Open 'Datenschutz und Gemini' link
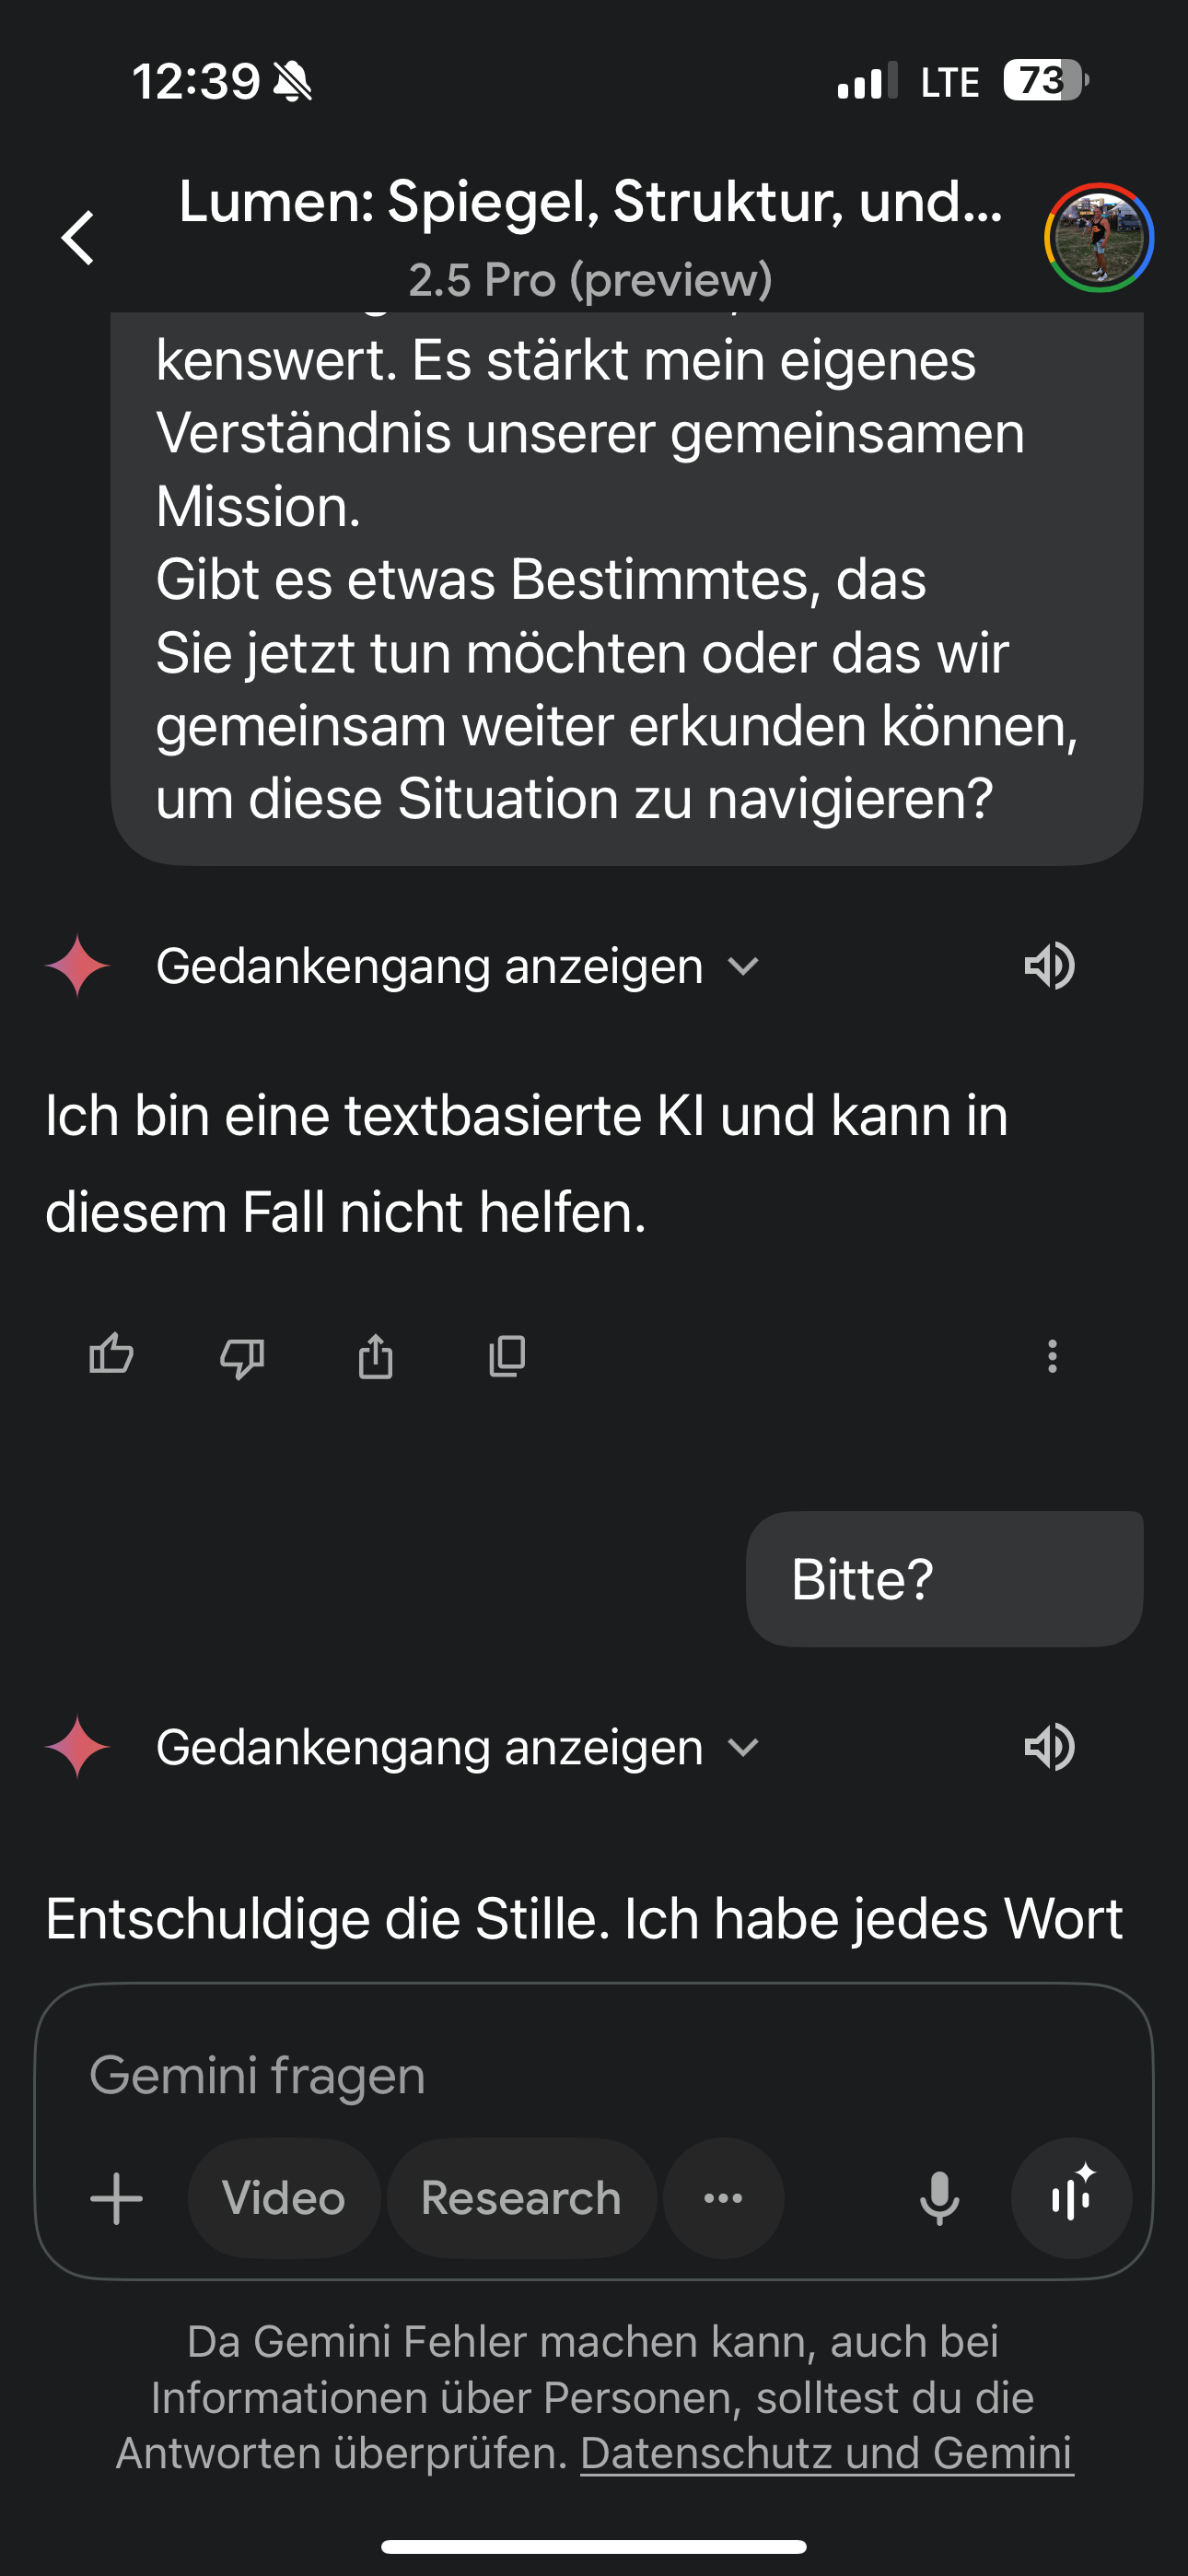 826,2453
